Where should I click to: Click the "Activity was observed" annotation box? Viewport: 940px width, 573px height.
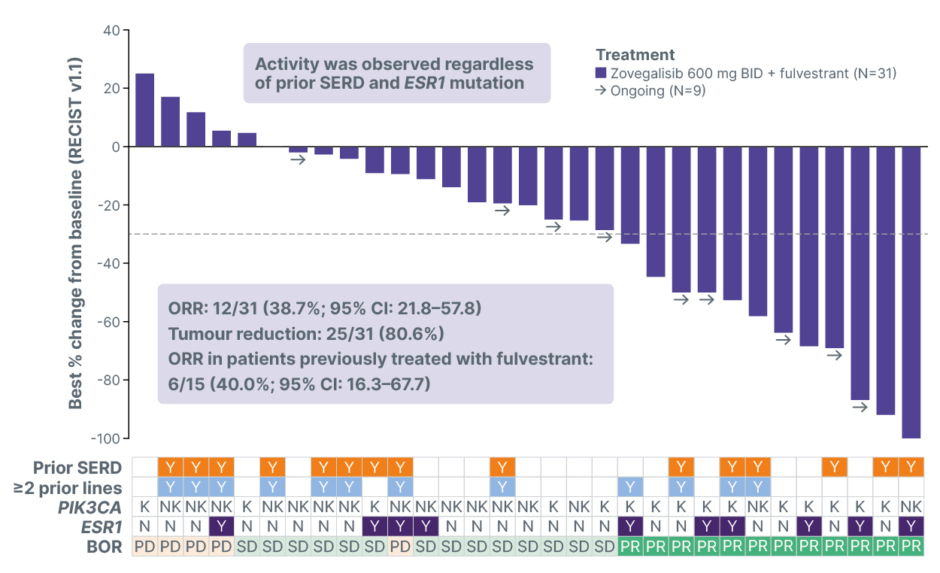tap(397, 73)
